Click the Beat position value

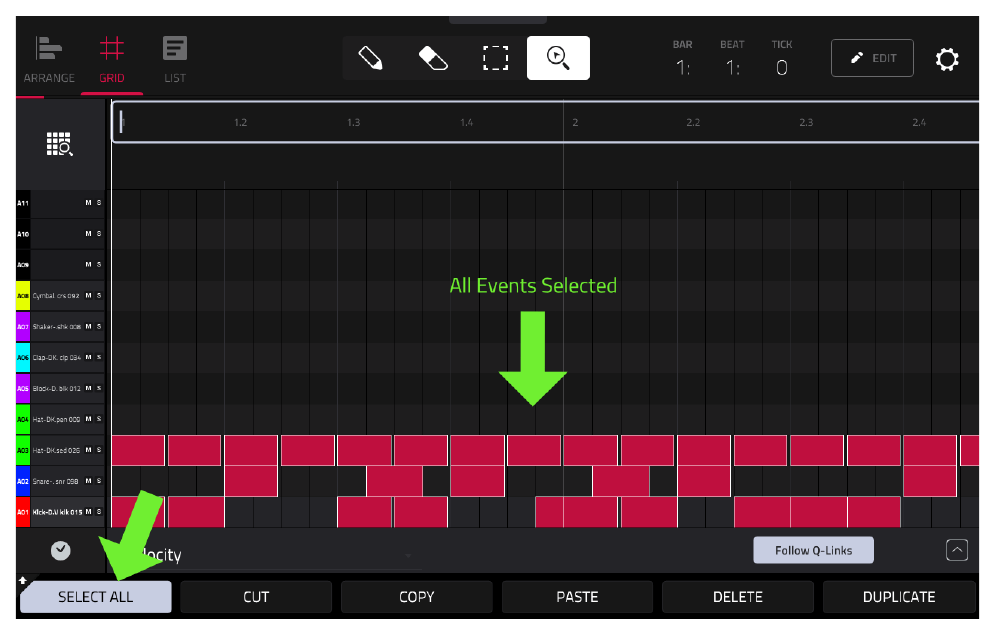coord(732,67)
